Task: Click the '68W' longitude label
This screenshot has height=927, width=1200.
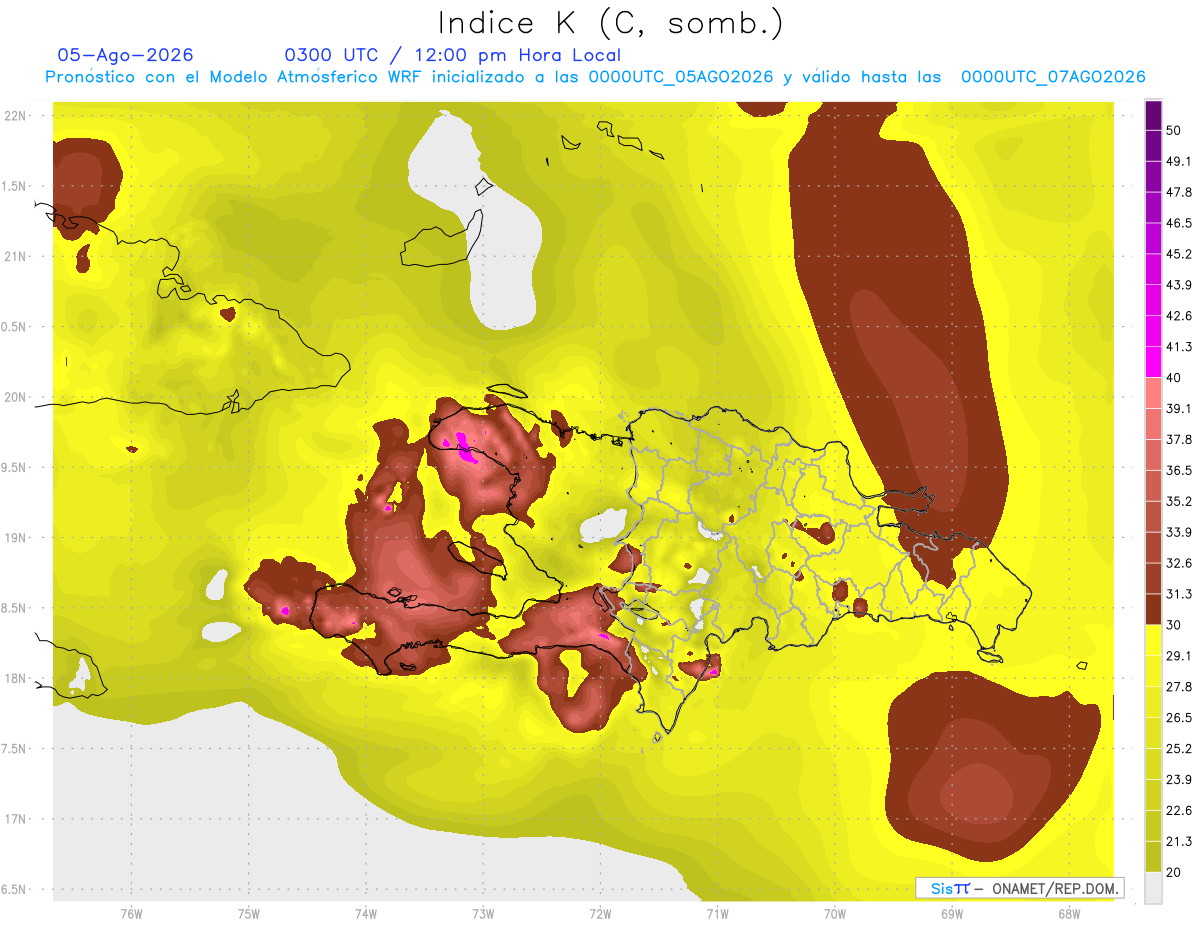Action: click(x=1068, y=914)
